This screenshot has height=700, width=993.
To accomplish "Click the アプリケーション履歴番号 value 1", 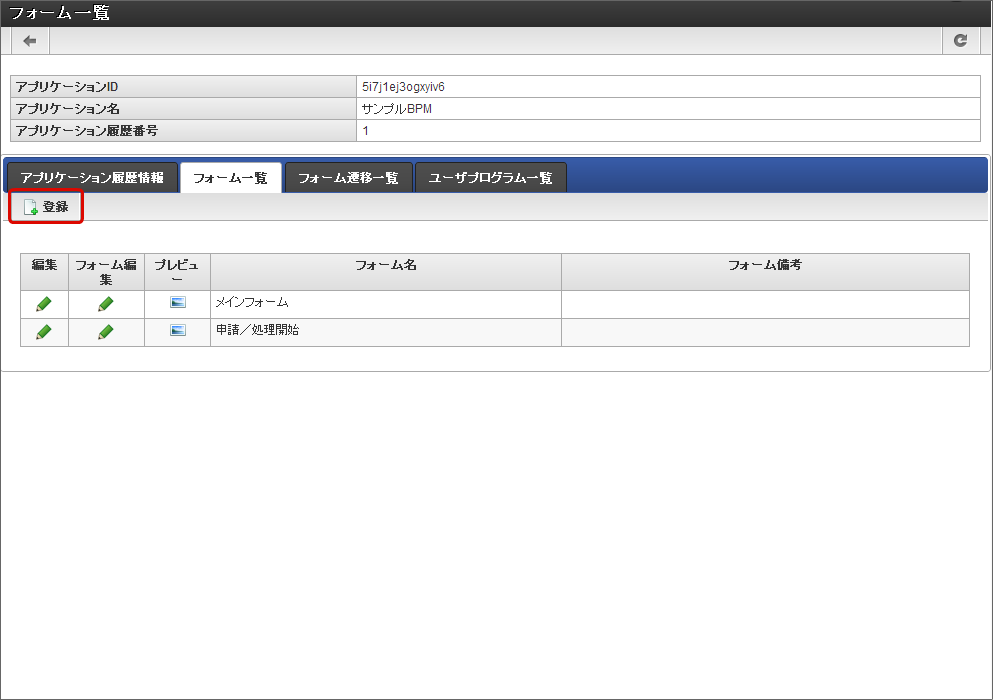I will (x=366, y=131).
